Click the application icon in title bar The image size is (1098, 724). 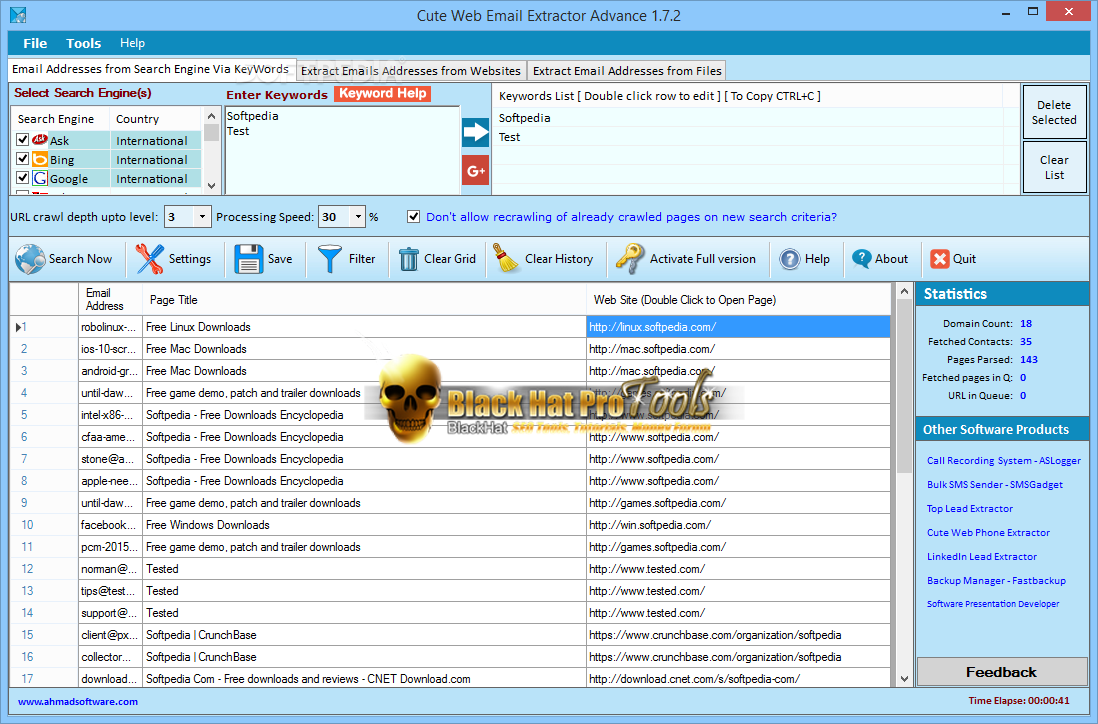tap(18, 15)
